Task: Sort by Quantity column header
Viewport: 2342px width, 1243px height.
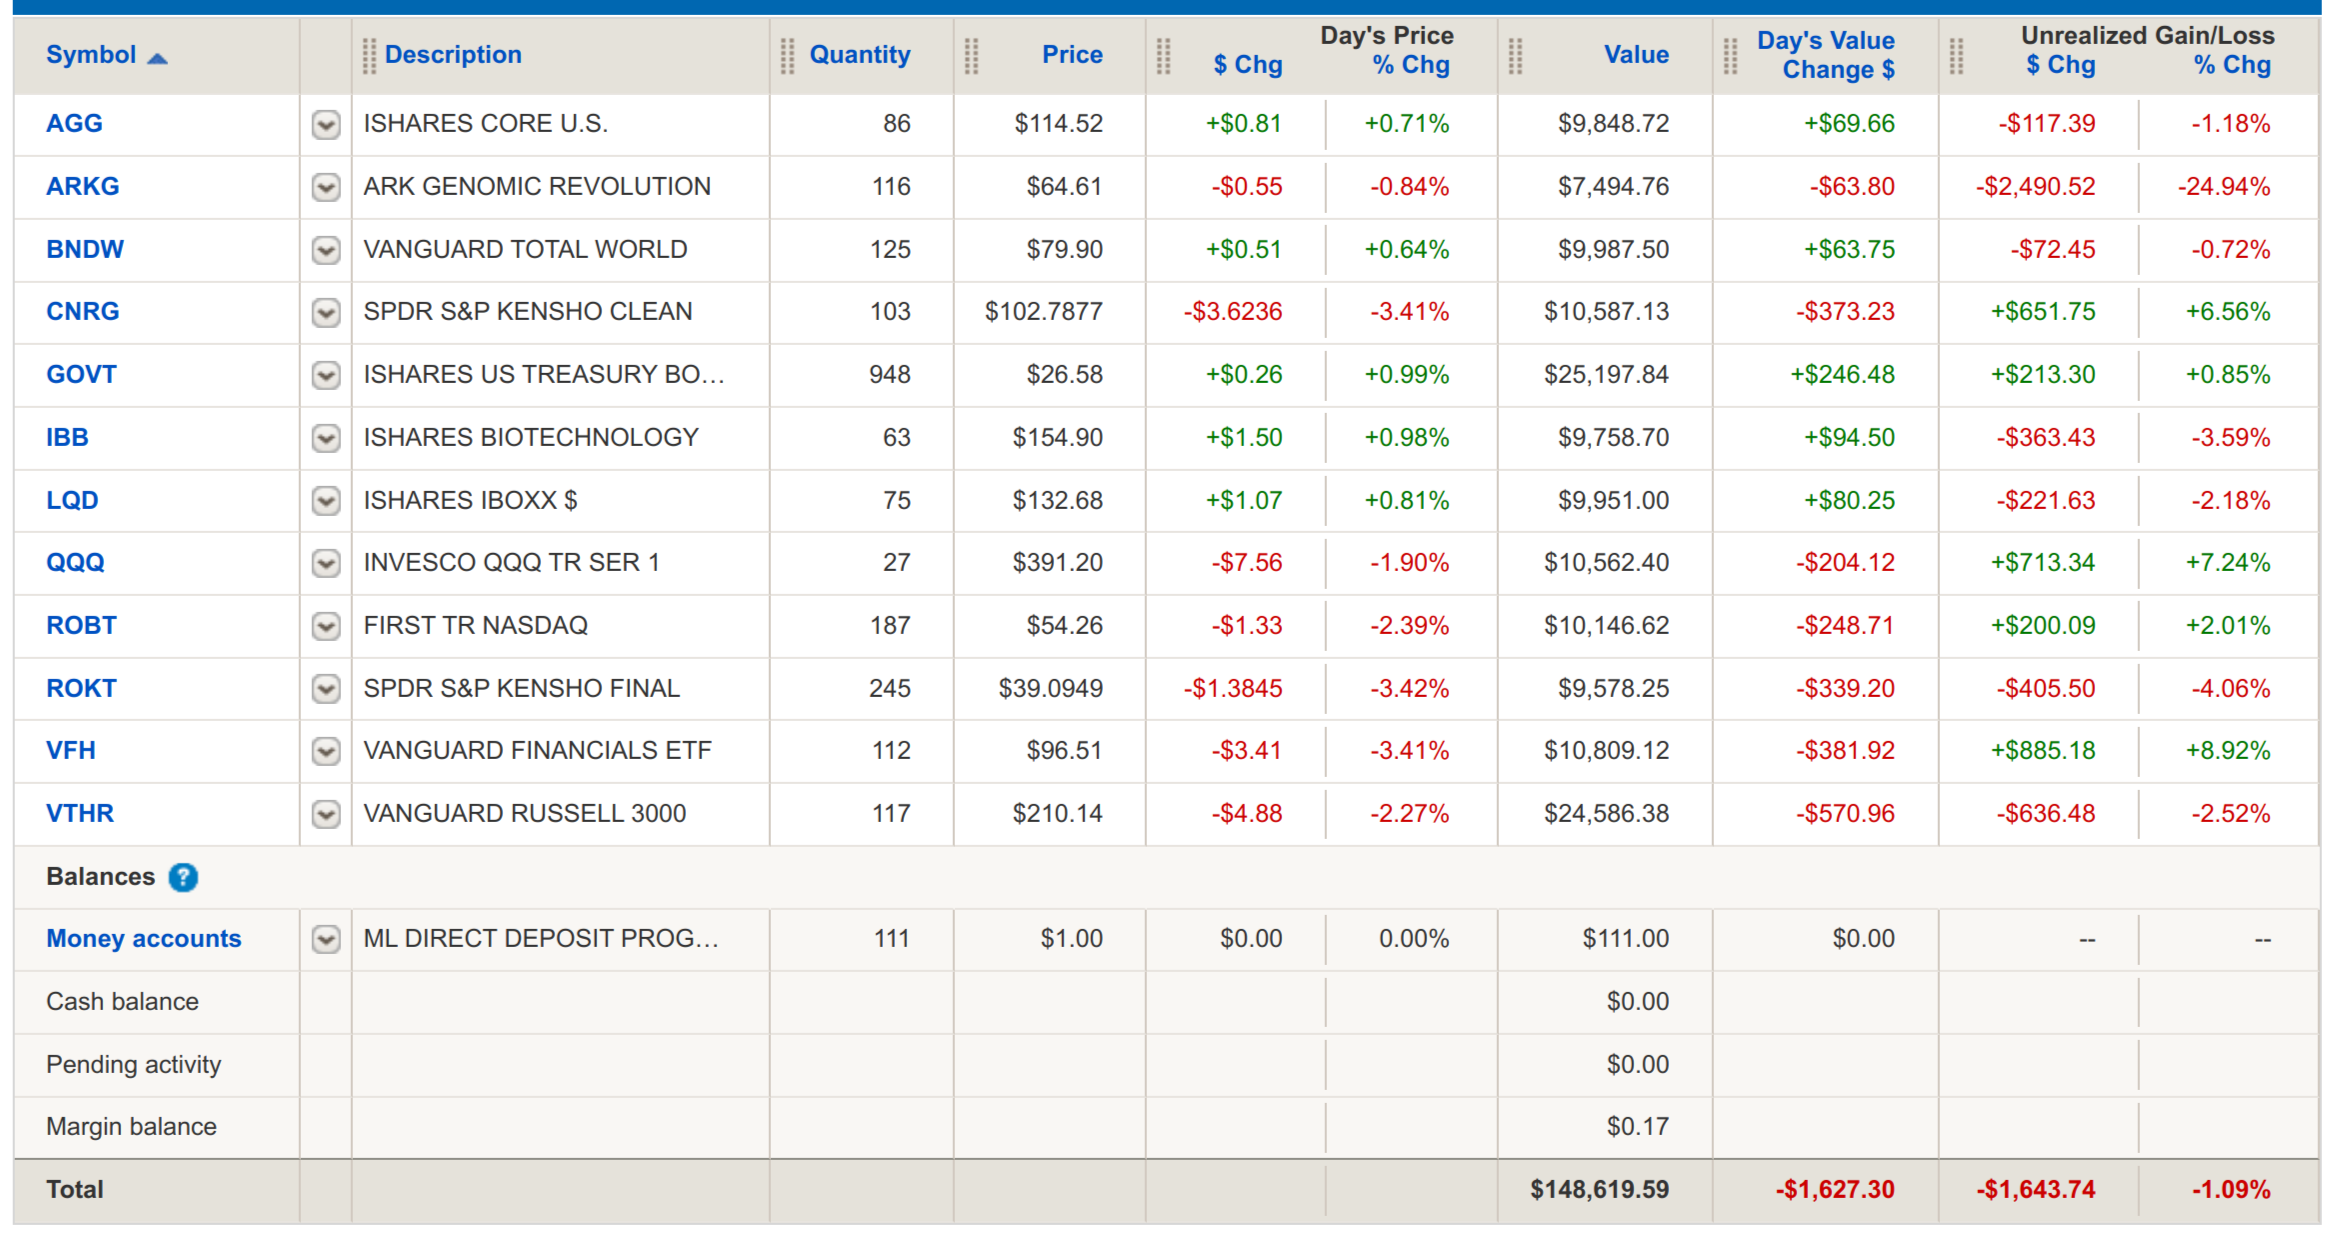Action: click(859, 55)
